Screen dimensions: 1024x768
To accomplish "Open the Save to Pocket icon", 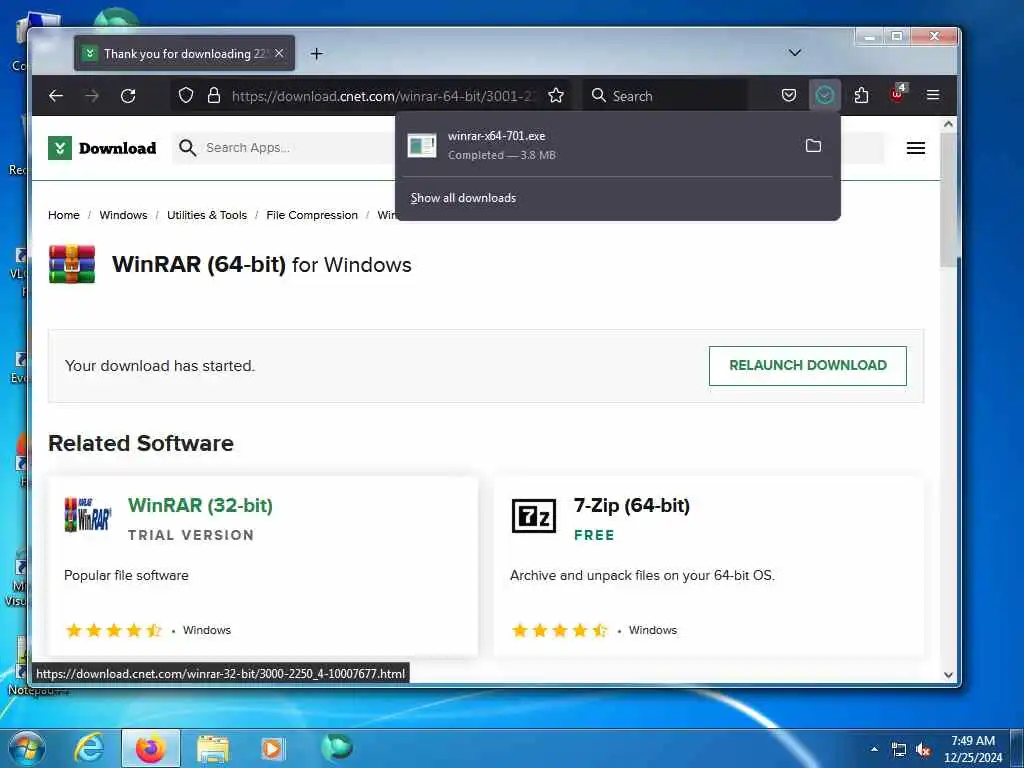I will pyautogui.click(x=789, y=96).
